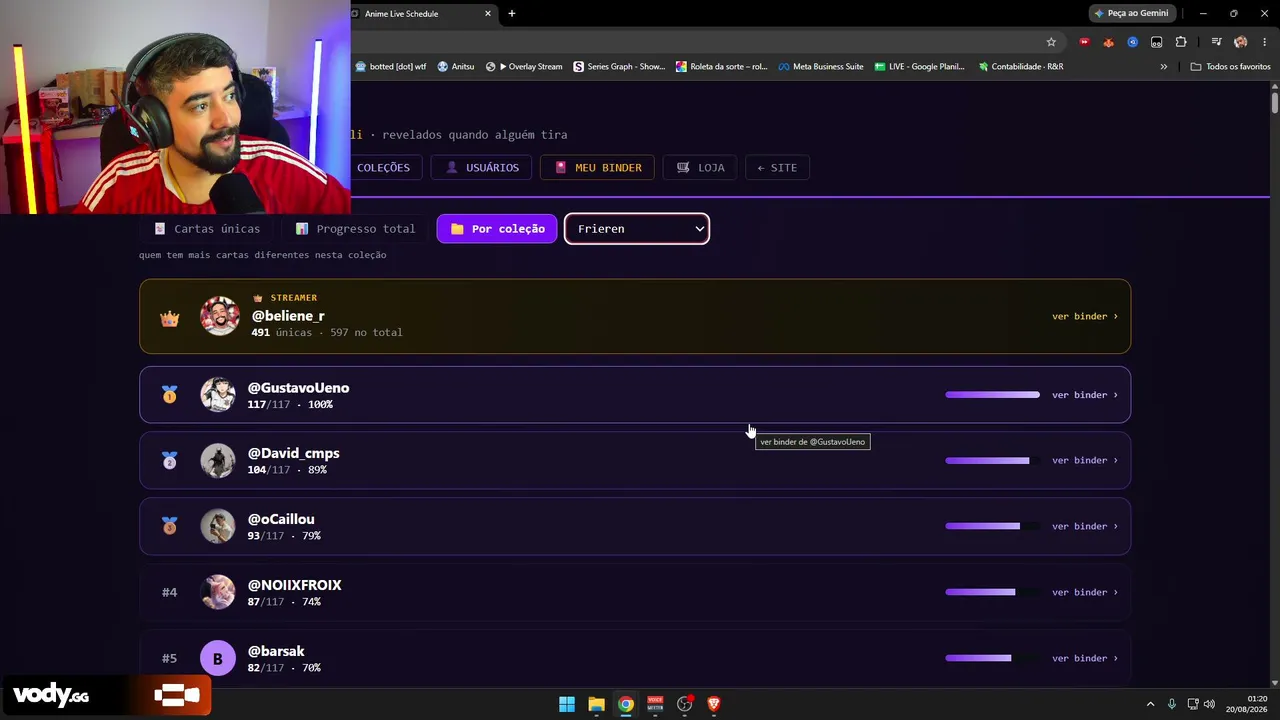Open the LIVE - Google Planilhas bookmark

(920, 67)
